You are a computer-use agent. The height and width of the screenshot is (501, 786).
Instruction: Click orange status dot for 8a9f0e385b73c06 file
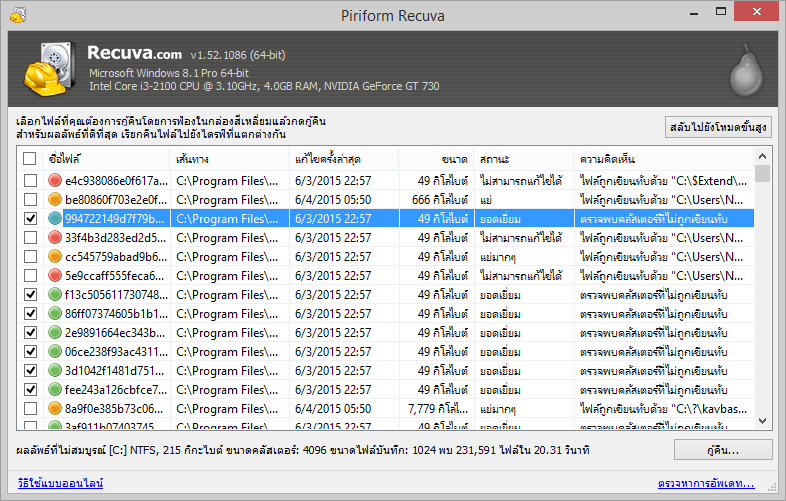(x=55, y=409)
